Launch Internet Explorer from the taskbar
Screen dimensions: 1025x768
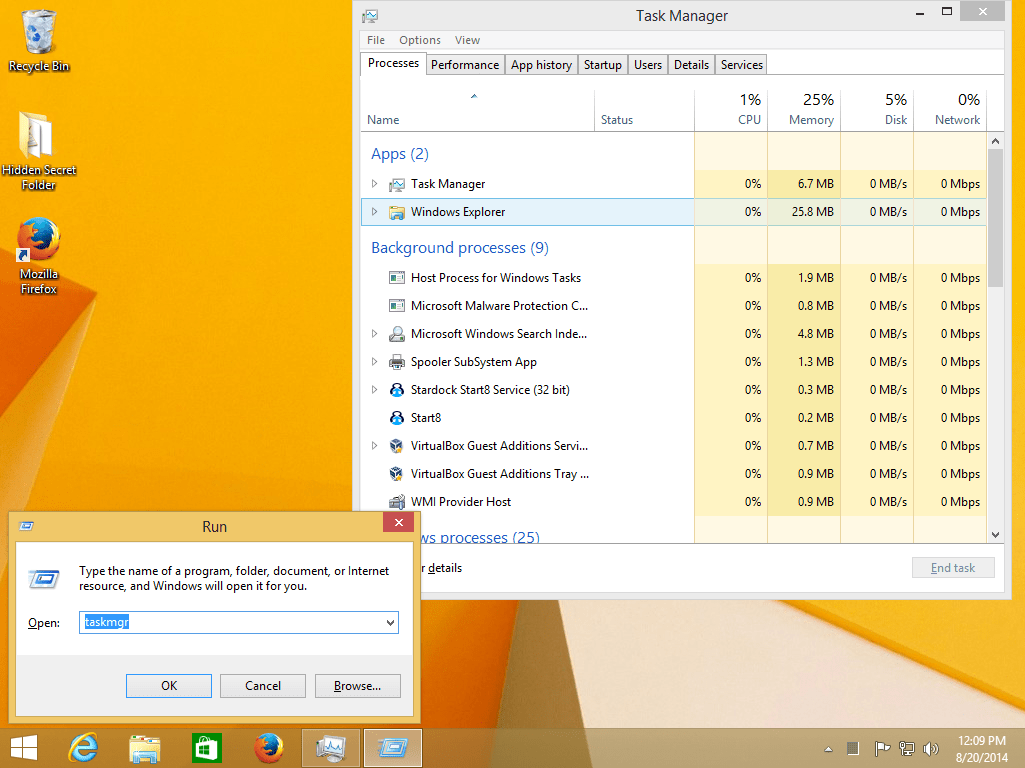coord(83,748)
